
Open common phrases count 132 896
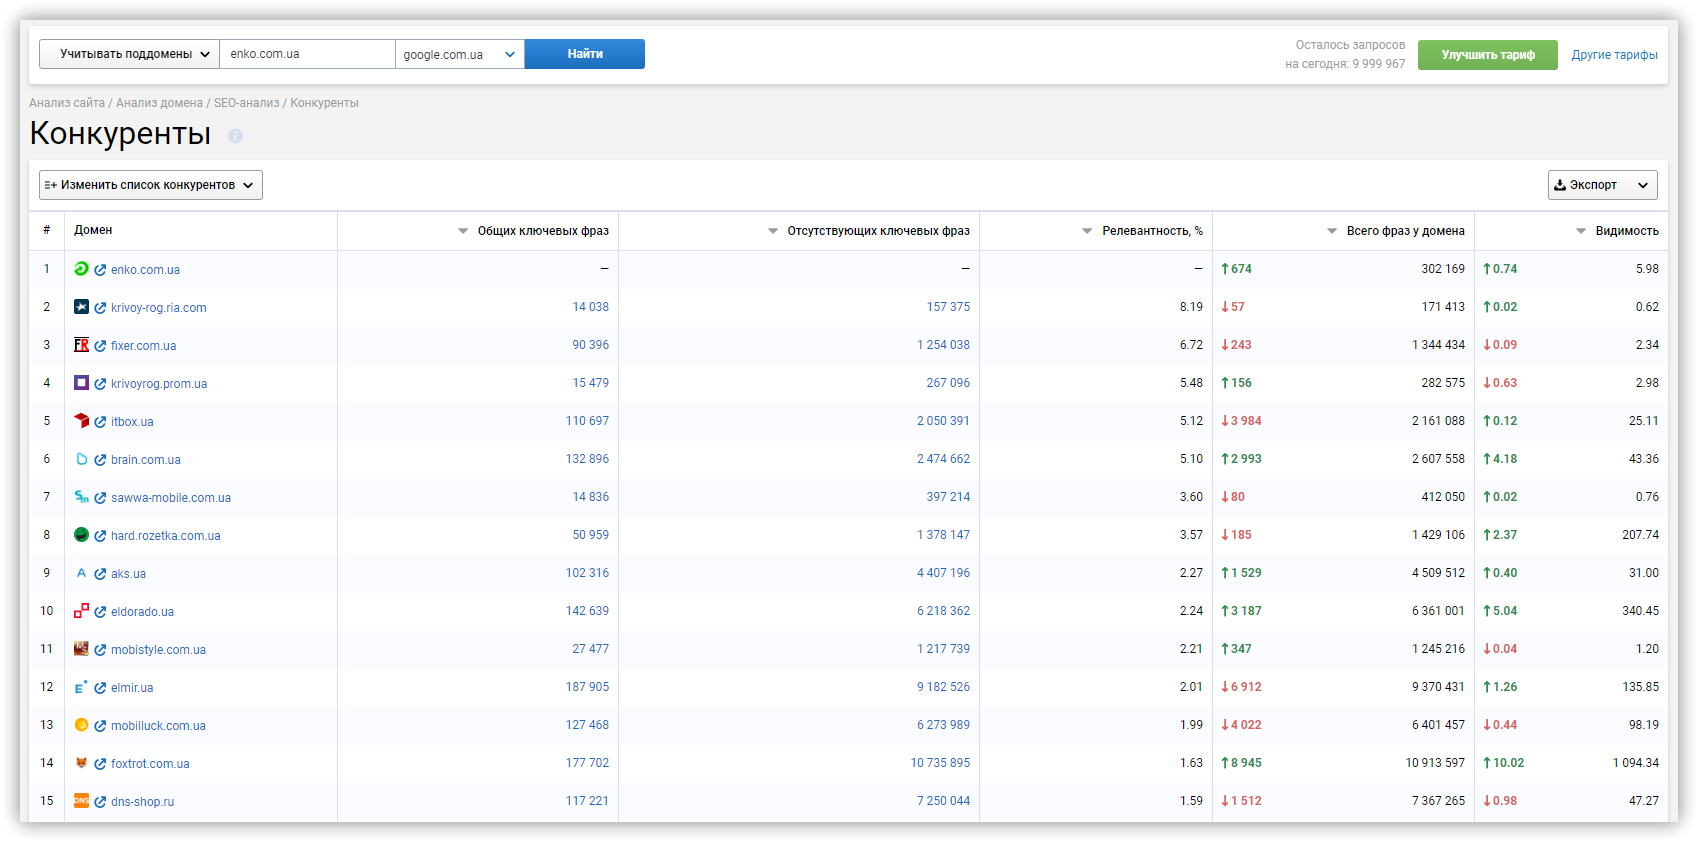tap(587, 459)
